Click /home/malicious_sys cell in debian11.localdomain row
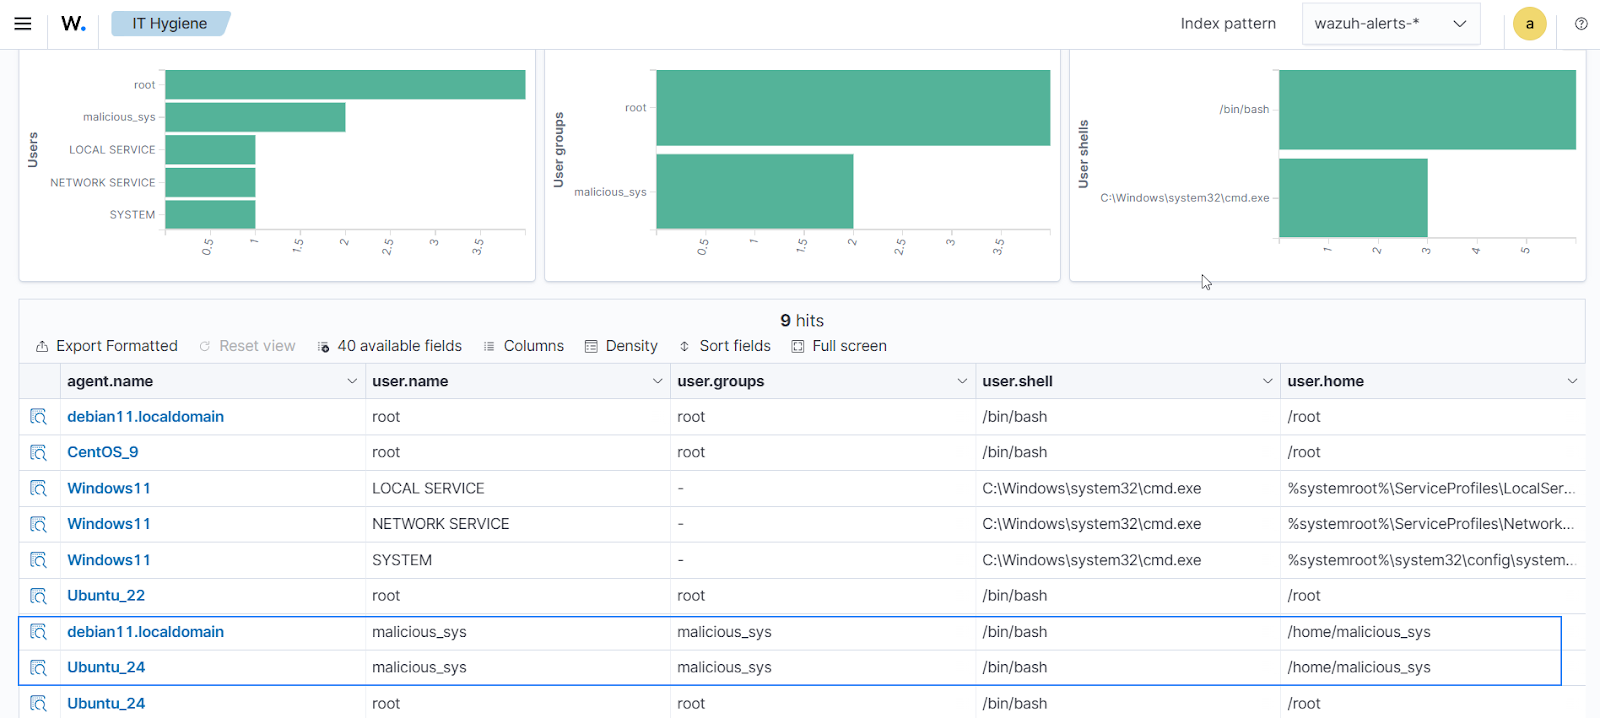 pyautogui.click(x=1432, y=632)
